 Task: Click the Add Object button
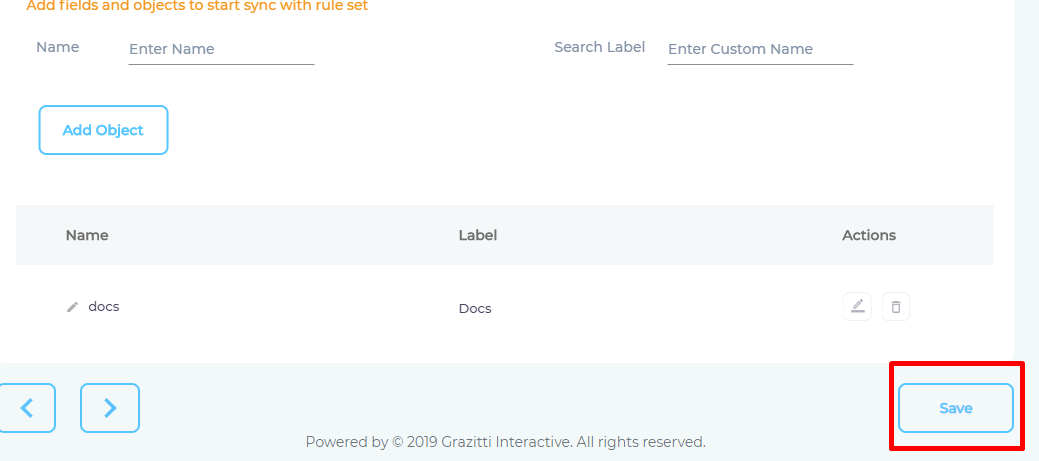103,130
